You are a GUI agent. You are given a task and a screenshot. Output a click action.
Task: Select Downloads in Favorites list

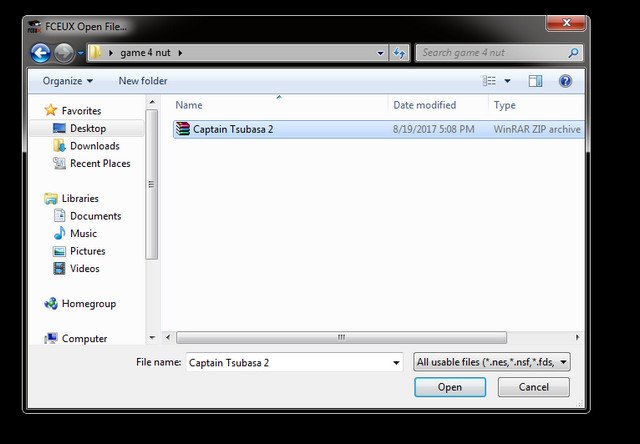94,146
